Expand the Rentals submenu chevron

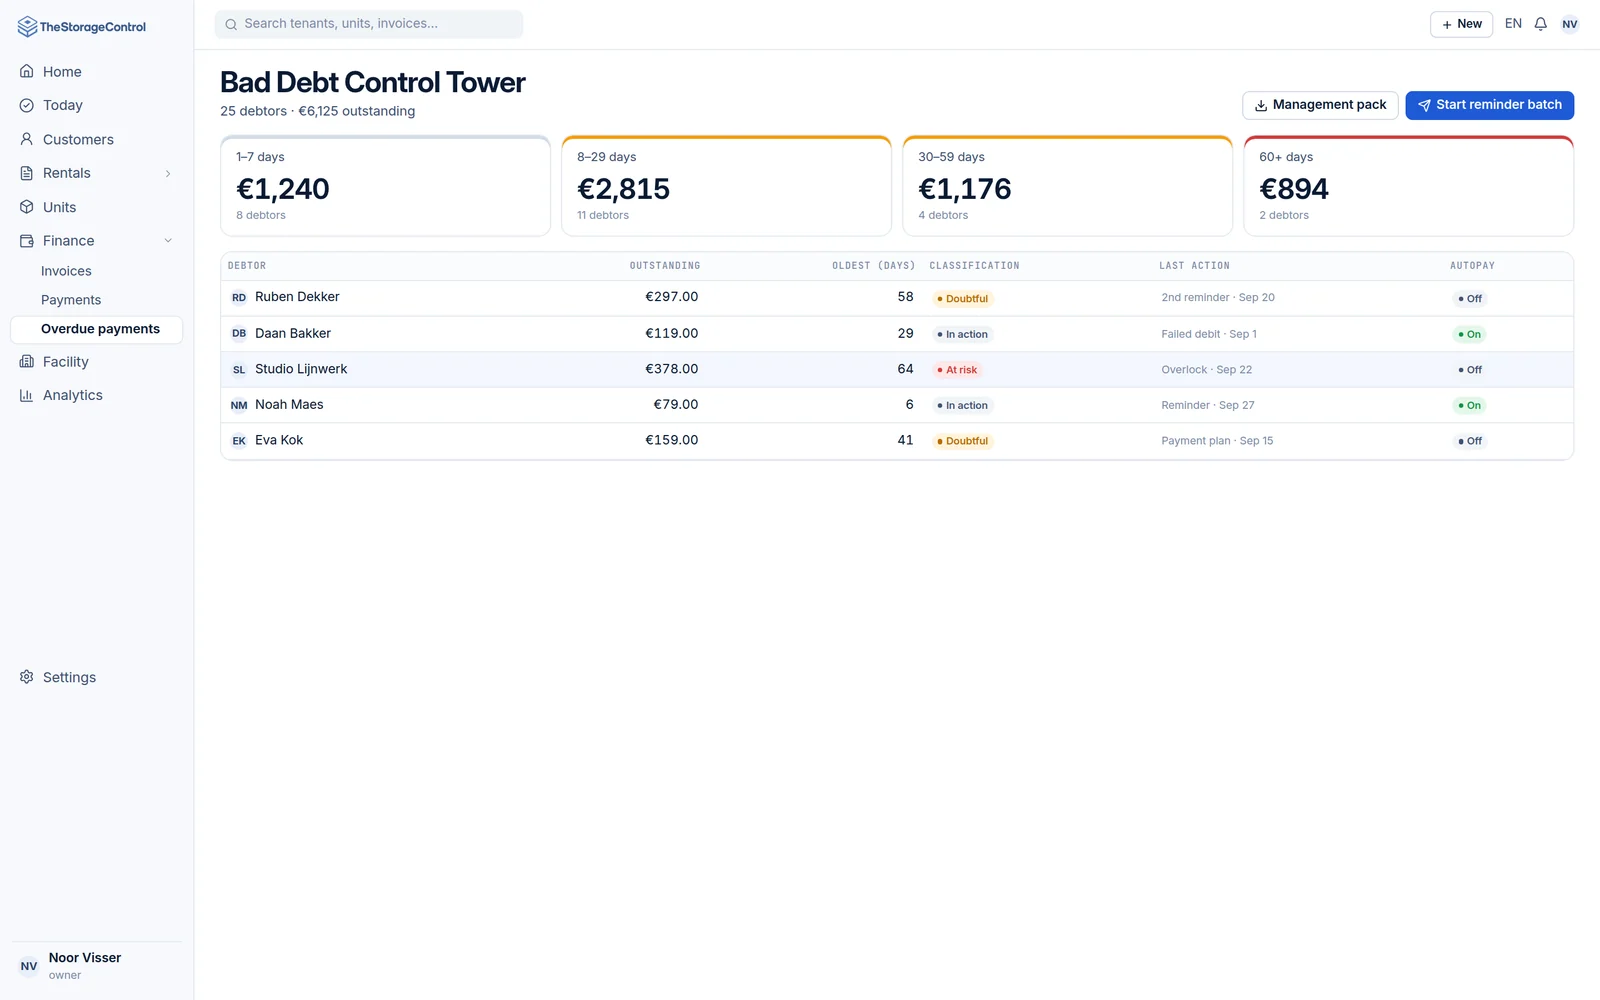point(168,174)
